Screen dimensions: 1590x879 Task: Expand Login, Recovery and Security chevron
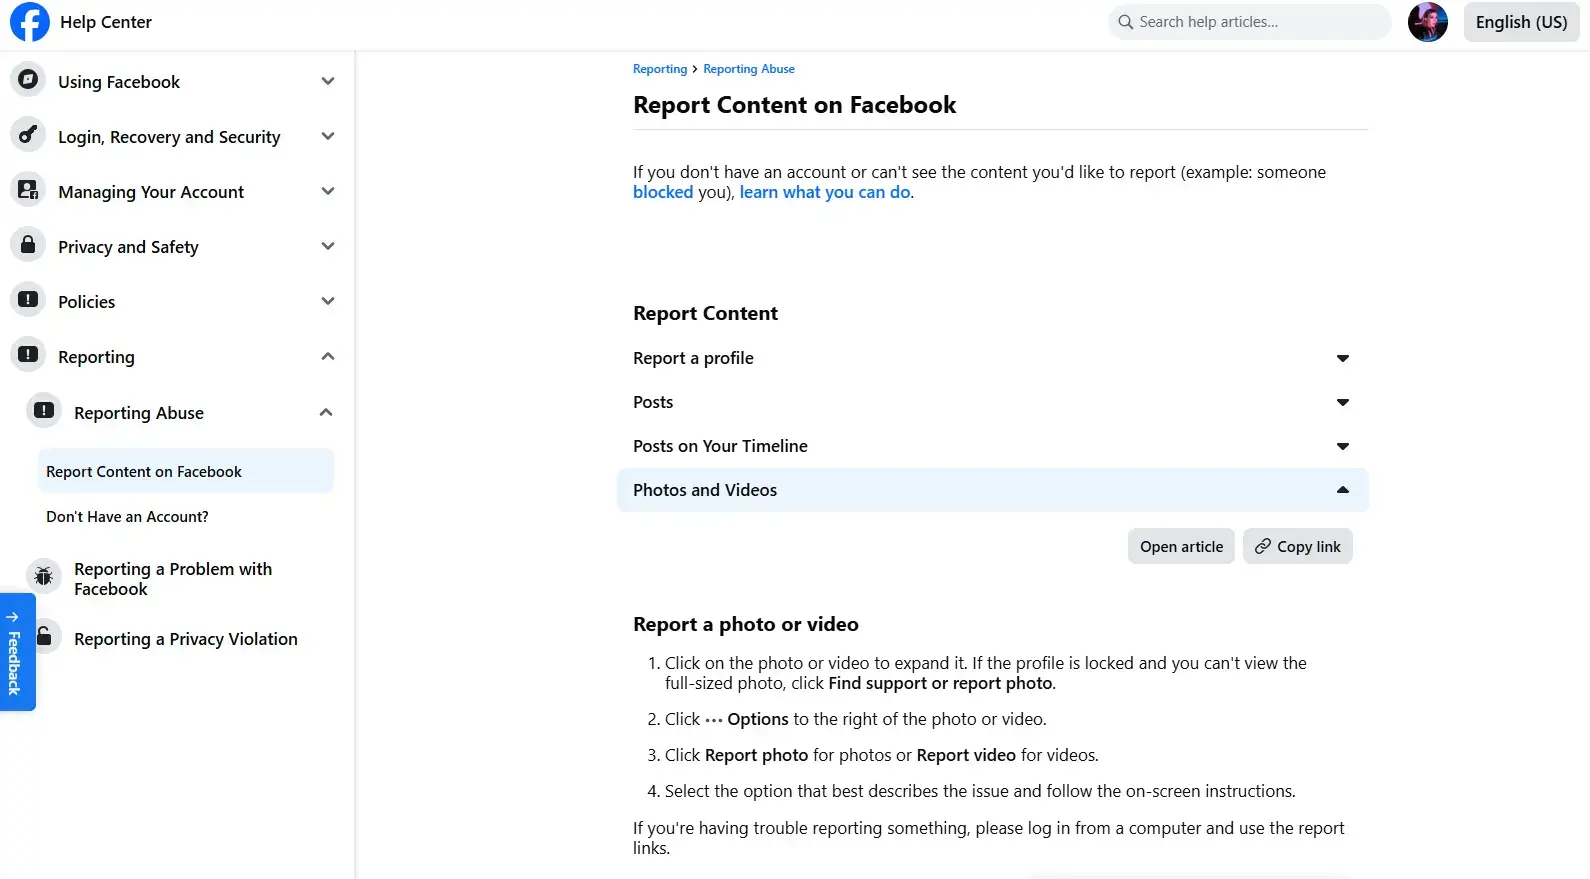tap(328, 136)
